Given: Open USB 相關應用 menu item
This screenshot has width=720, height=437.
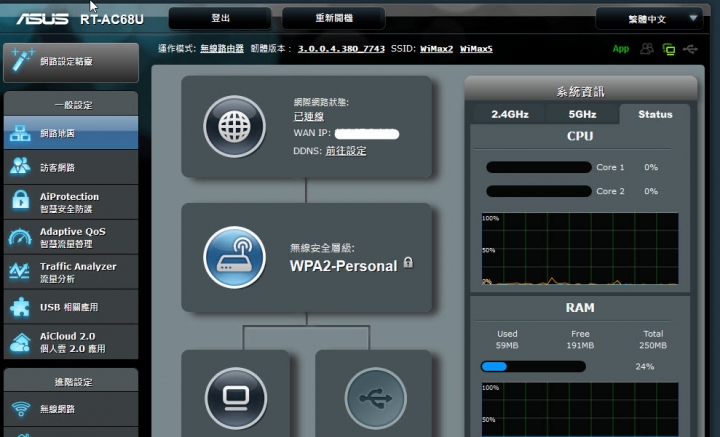Looking at the screenshot, I should [71, 307].
